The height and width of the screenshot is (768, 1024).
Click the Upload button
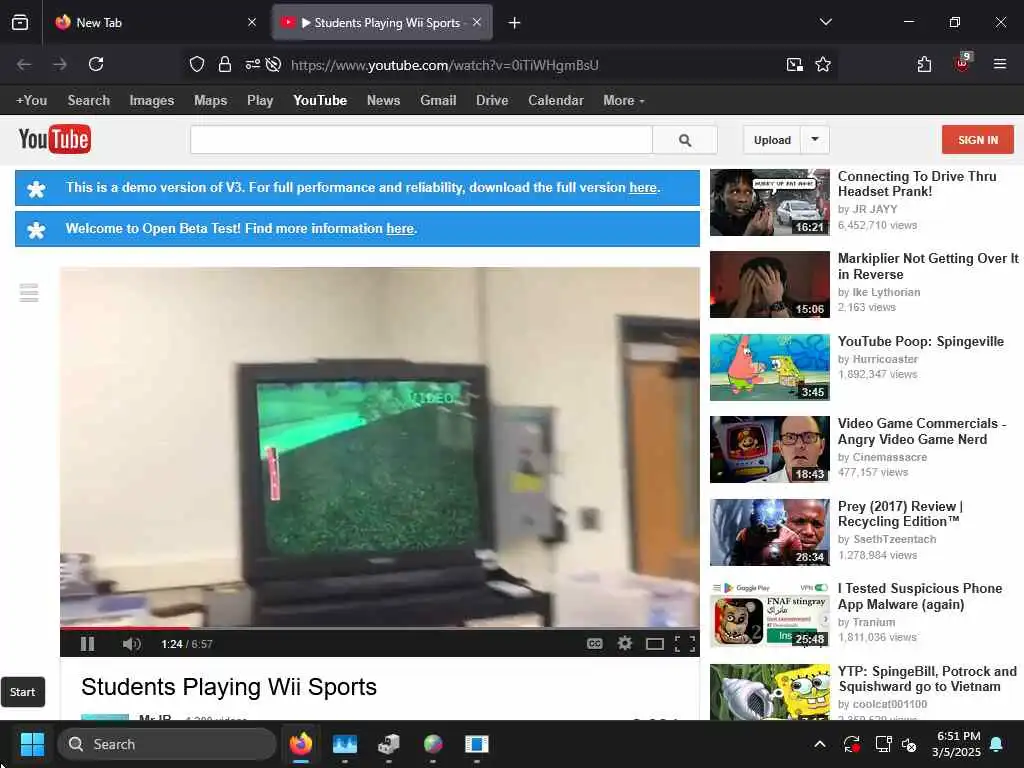(772, 140)
